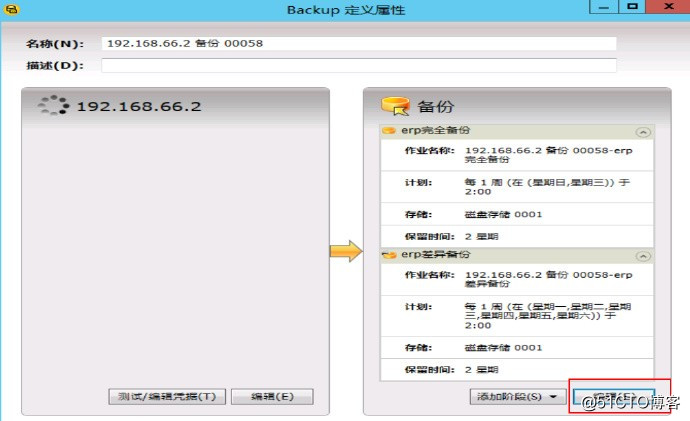The height and width of the screenshot is (421, 690).
Task: Click the full backup storage 磁盘存储 0001
Action: [503, 215]
